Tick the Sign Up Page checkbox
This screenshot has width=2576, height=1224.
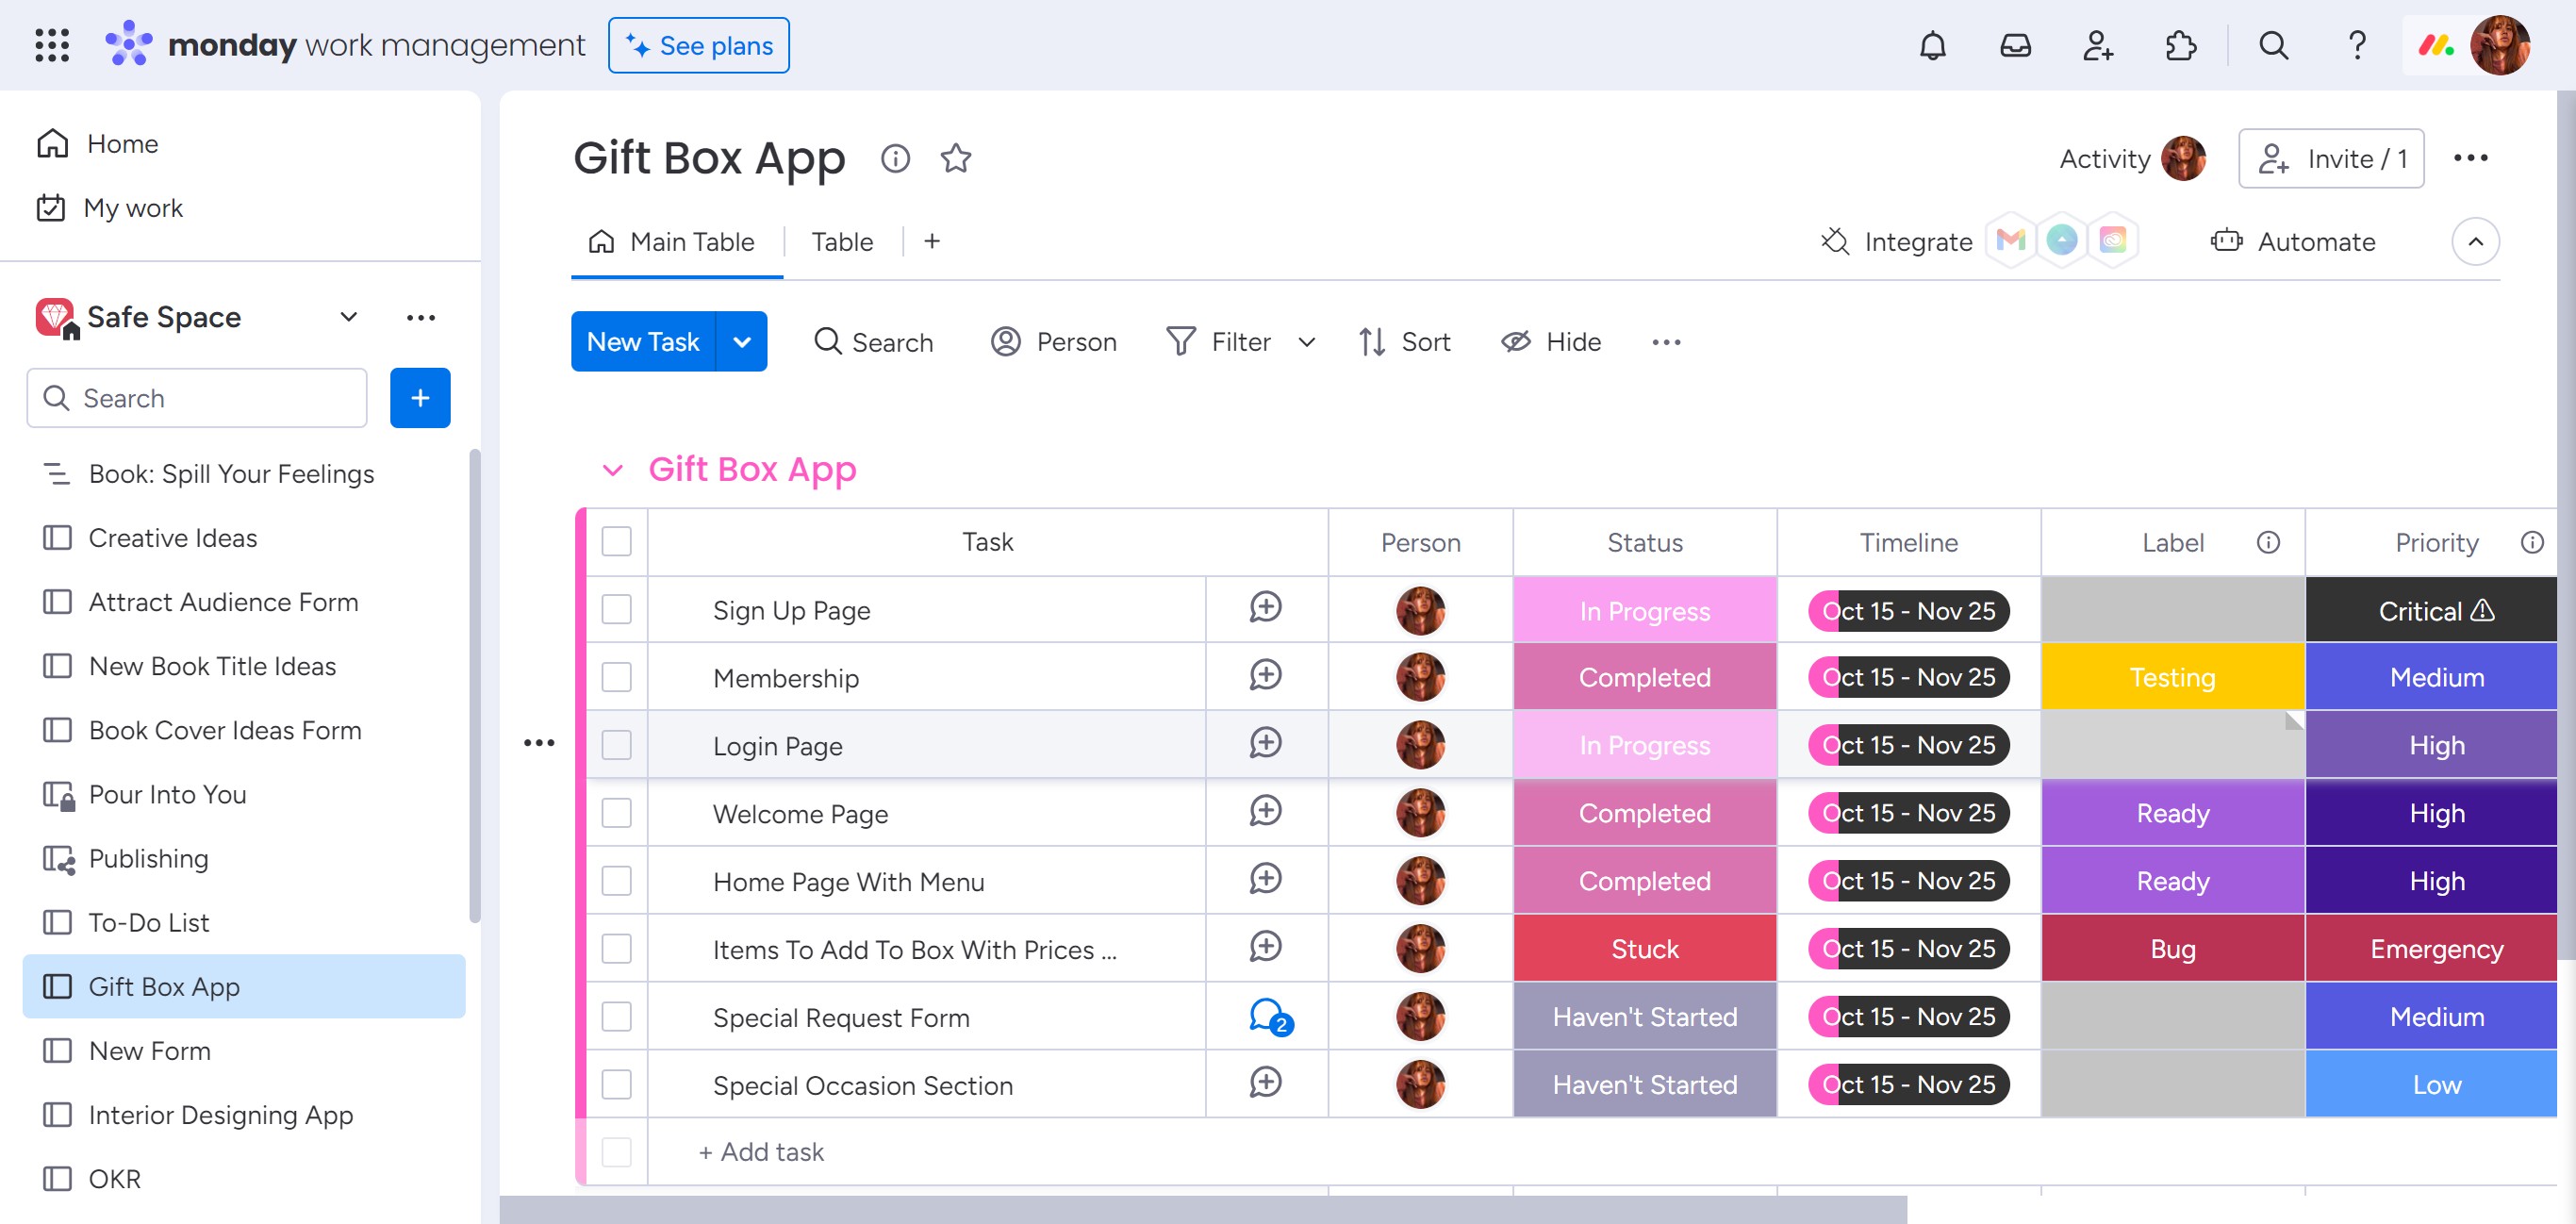coord(616,610)
